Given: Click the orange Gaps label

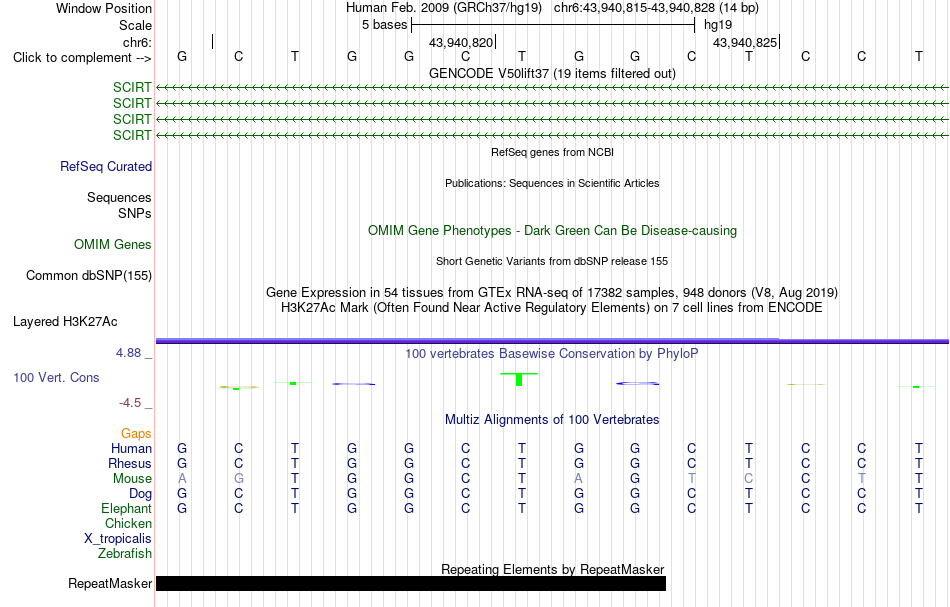Looking at the screenshot, I should coord(136,434).
